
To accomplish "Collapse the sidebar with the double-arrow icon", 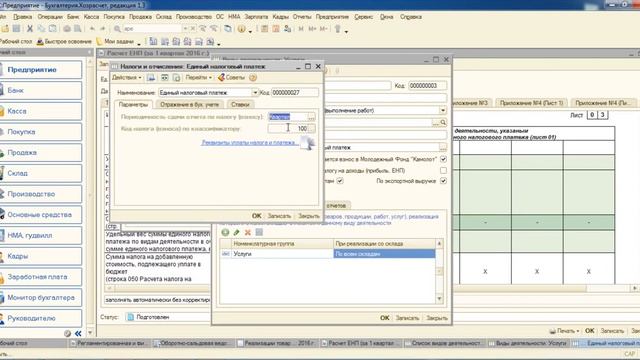I will point(78,333).
